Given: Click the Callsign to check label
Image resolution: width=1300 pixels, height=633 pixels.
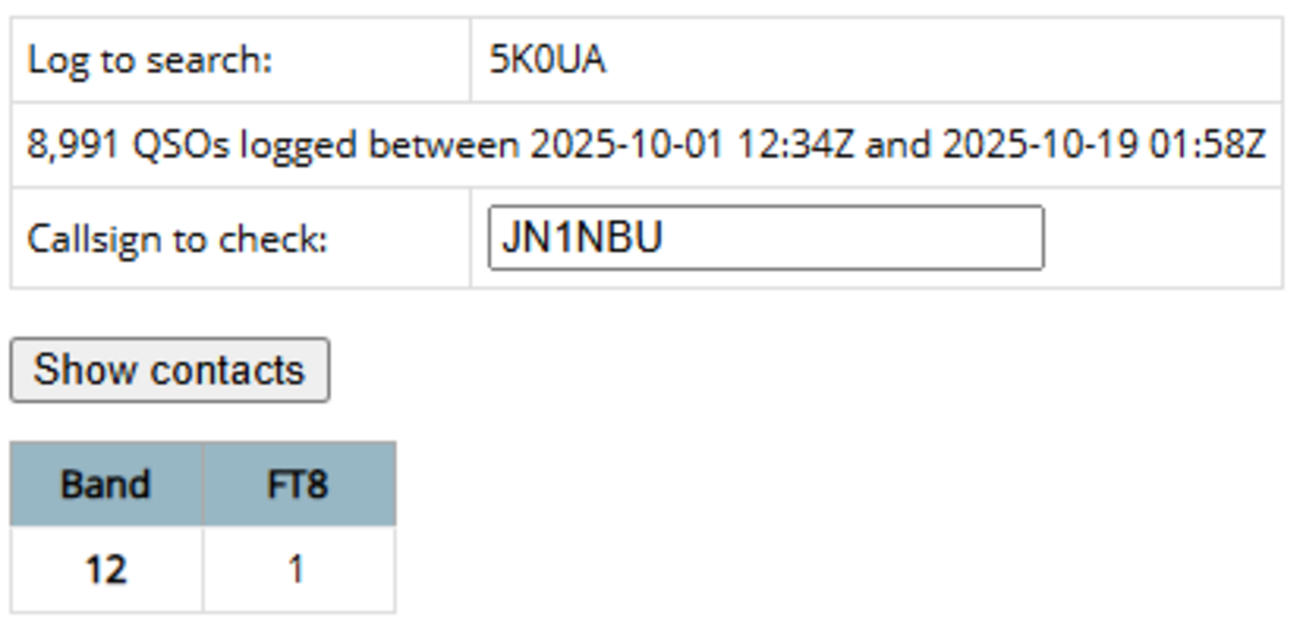Looking at the screenshot, I should coord(177,240).
